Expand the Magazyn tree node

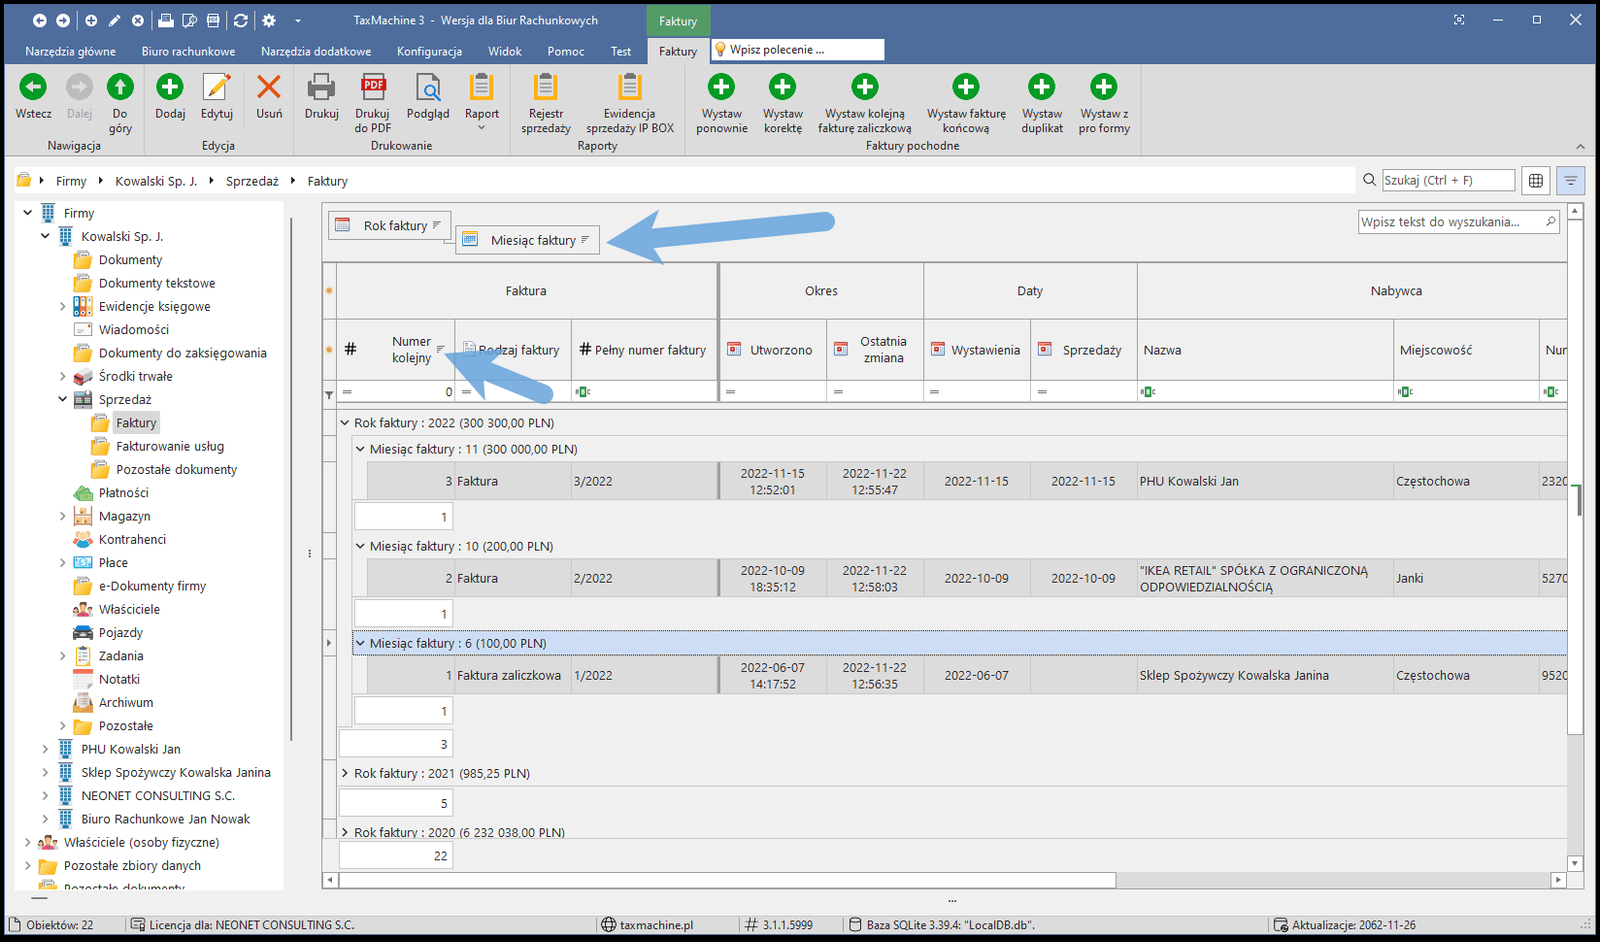(63, 516)
